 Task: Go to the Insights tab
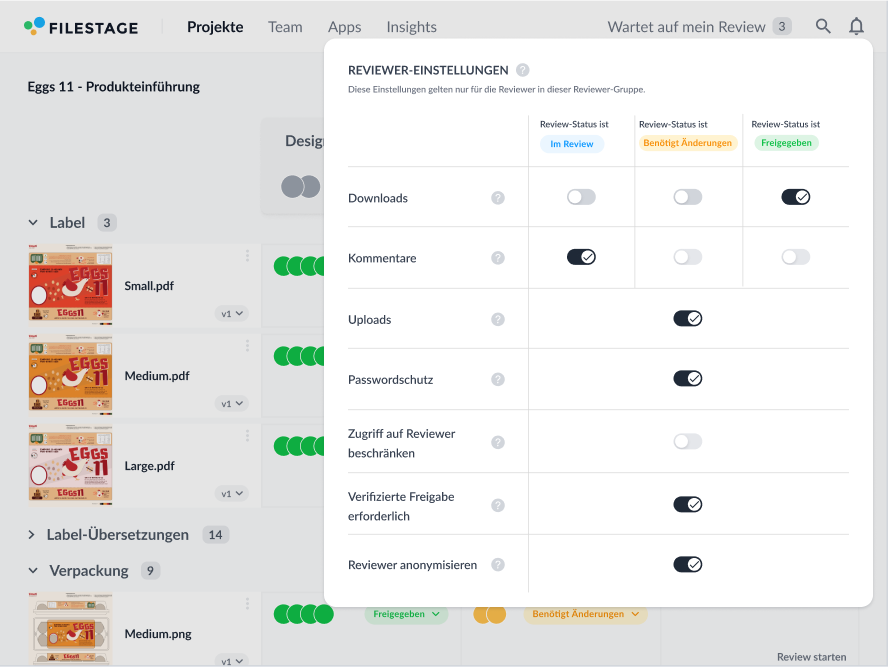(412, 27)
